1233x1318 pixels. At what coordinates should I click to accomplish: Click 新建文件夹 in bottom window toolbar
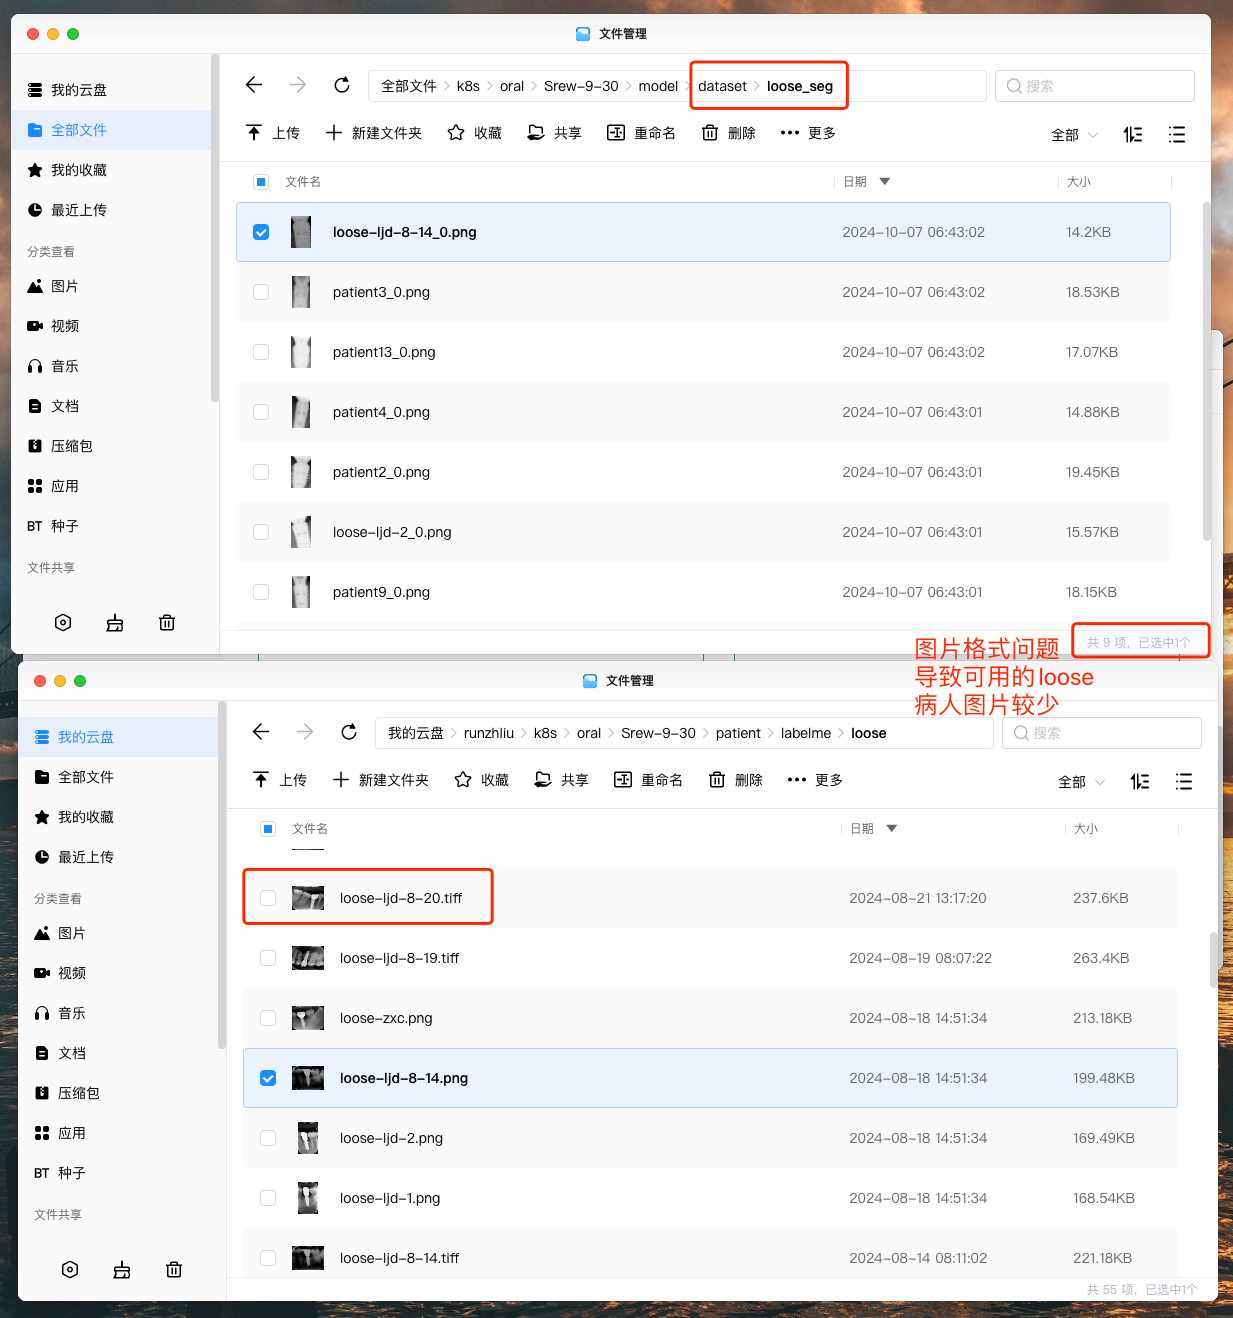tap(380, 780)
